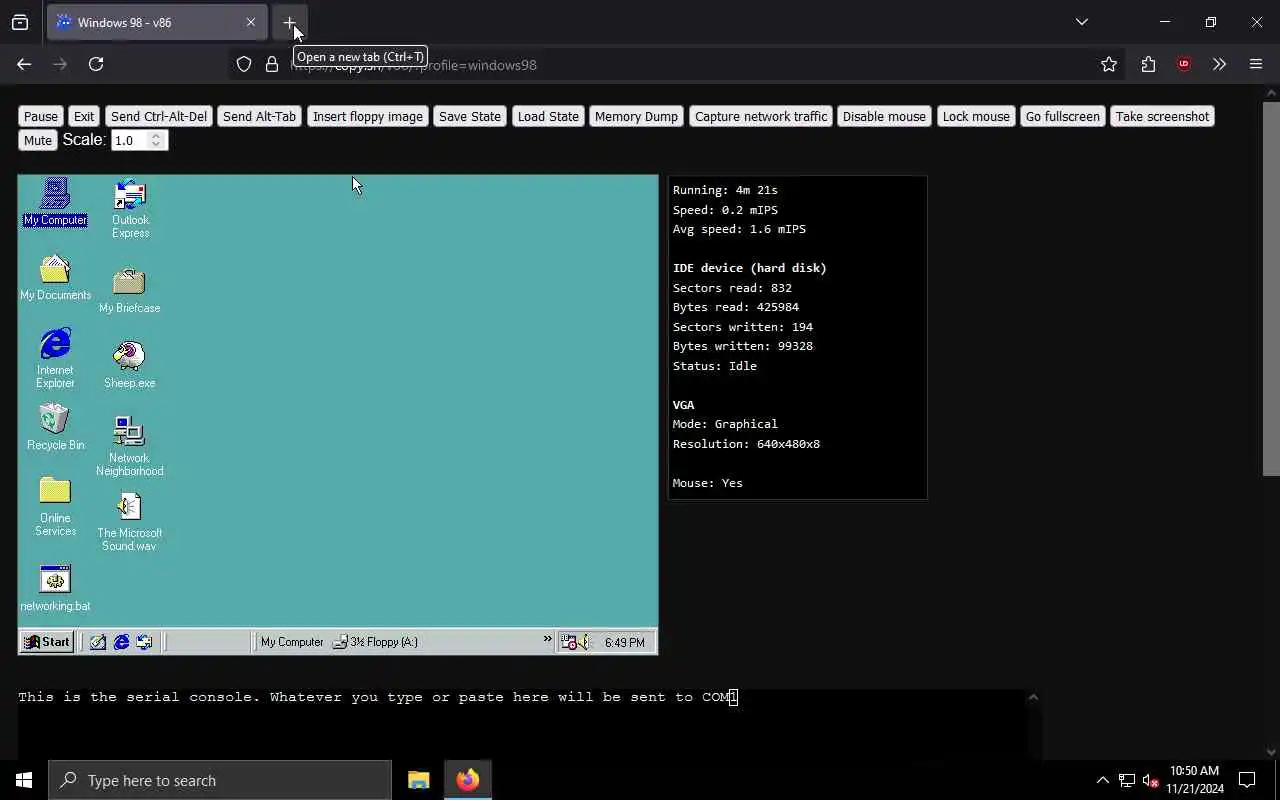Select the Online Services folder icon
This screenshot has height=800, width=1280.
tap(55, 507)
